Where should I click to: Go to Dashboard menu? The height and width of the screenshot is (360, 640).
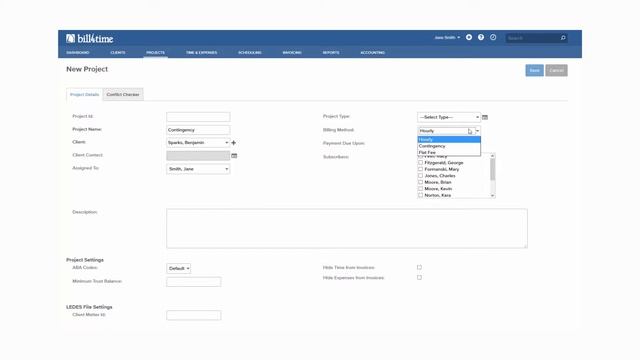click(x=78, y=53)
